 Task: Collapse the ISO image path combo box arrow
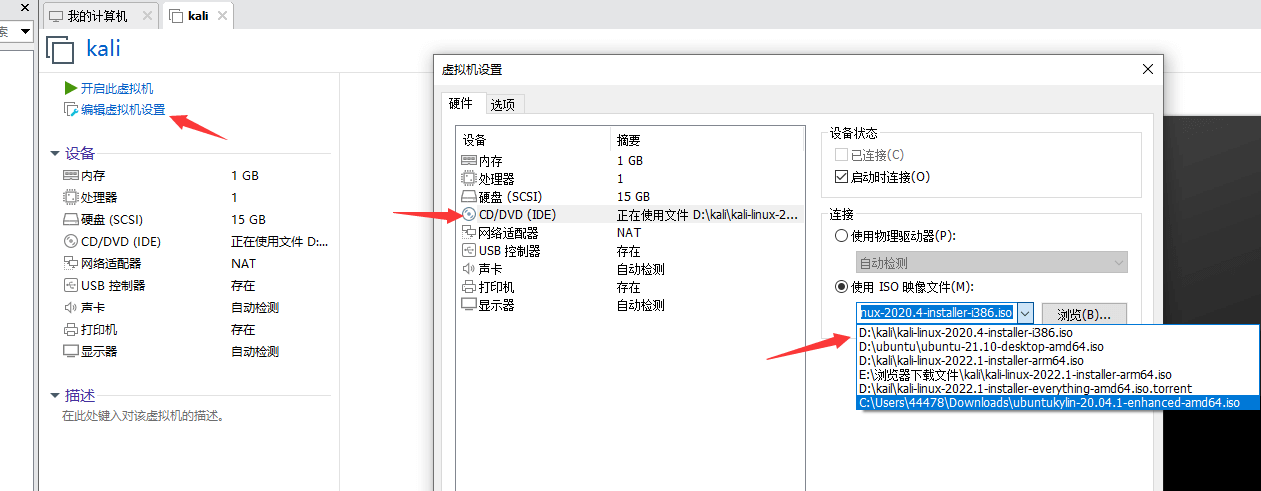[1024, 313]
